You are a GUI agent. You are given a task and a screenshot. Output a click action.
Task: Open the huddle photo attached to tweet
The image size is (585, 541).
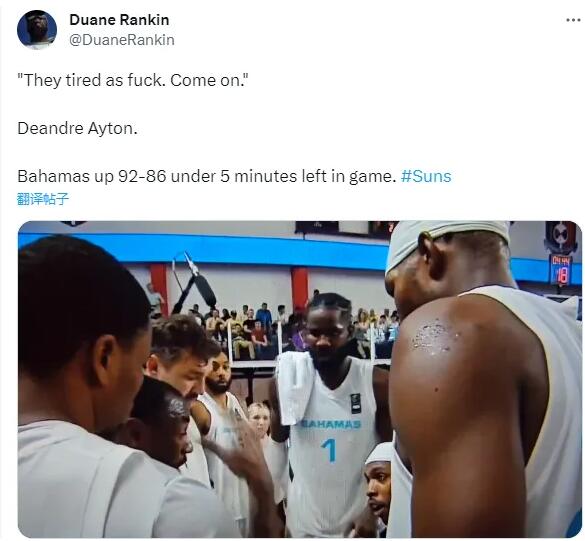300,379
